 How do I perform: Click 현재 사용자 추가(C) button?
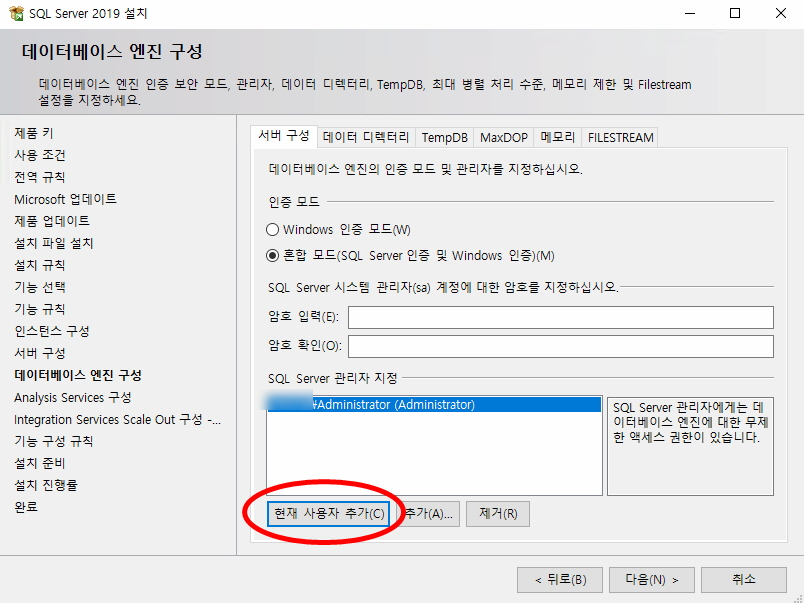(328, 514)
